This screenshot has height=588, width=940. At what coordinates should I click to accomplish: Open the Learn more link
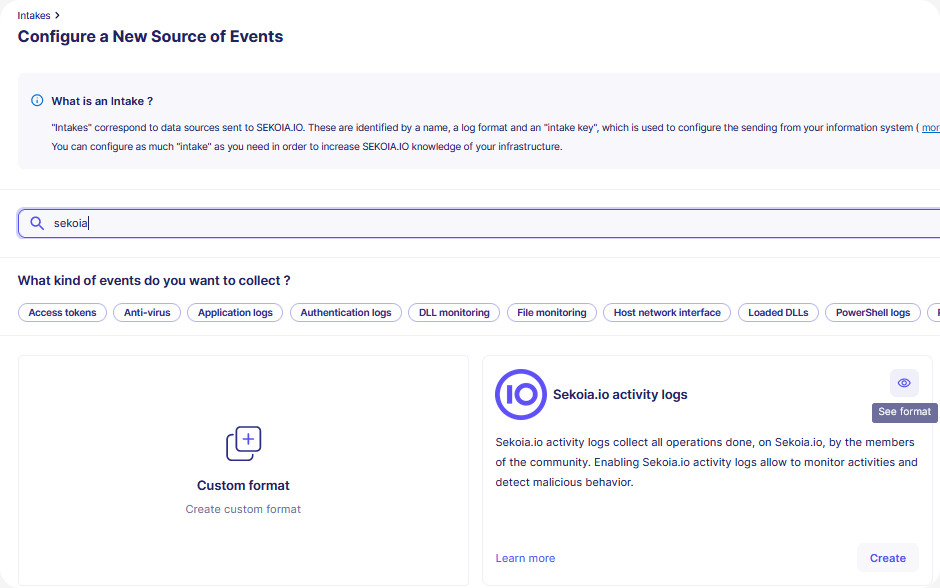click(x=525, y=558)
